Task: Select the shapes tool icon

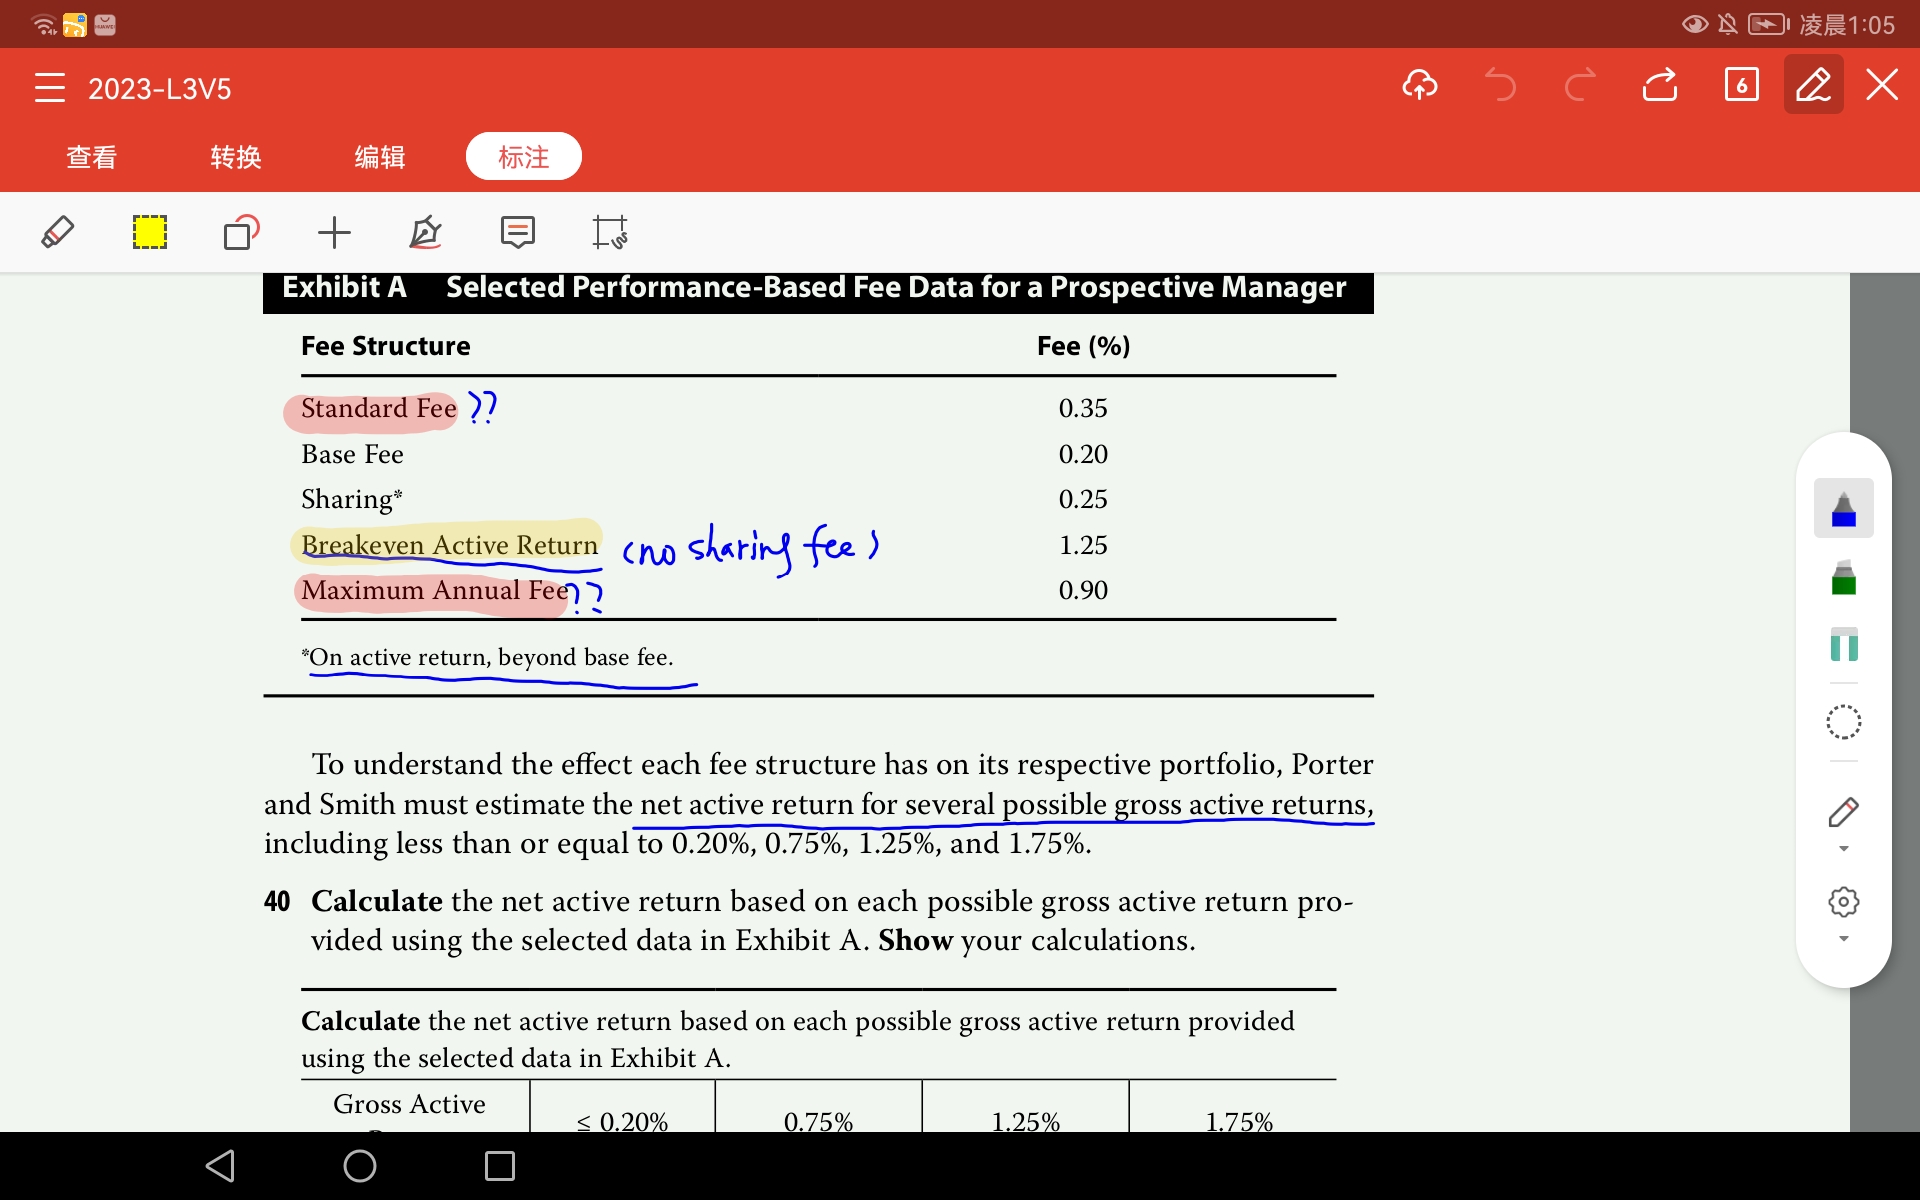Action: click(241, 232)
